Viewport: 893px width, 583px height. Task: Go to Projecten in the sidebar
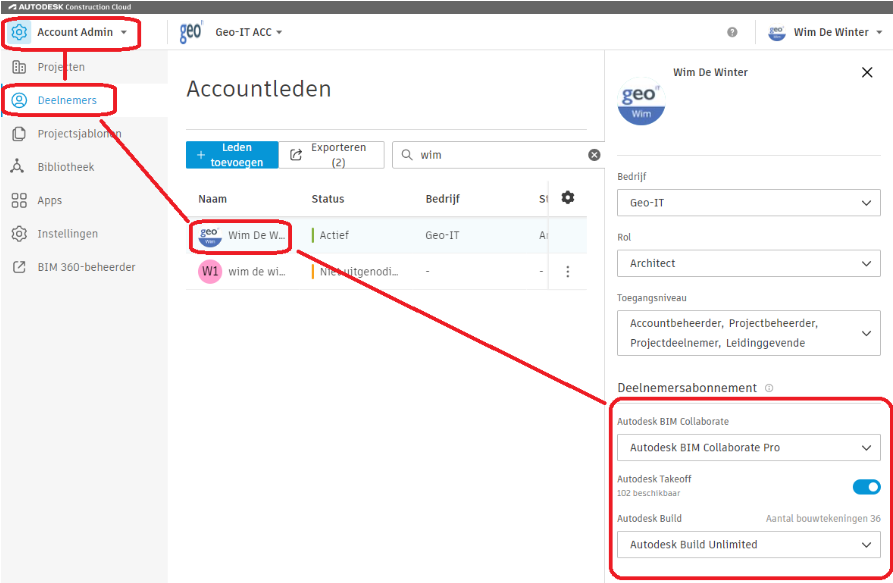click(x=84, y=67)
